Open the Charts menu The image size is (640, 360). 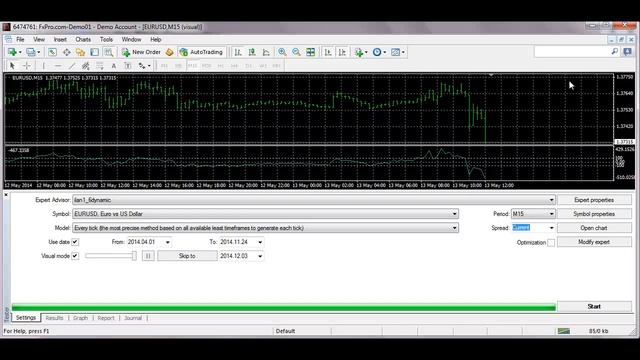[83, 40]
